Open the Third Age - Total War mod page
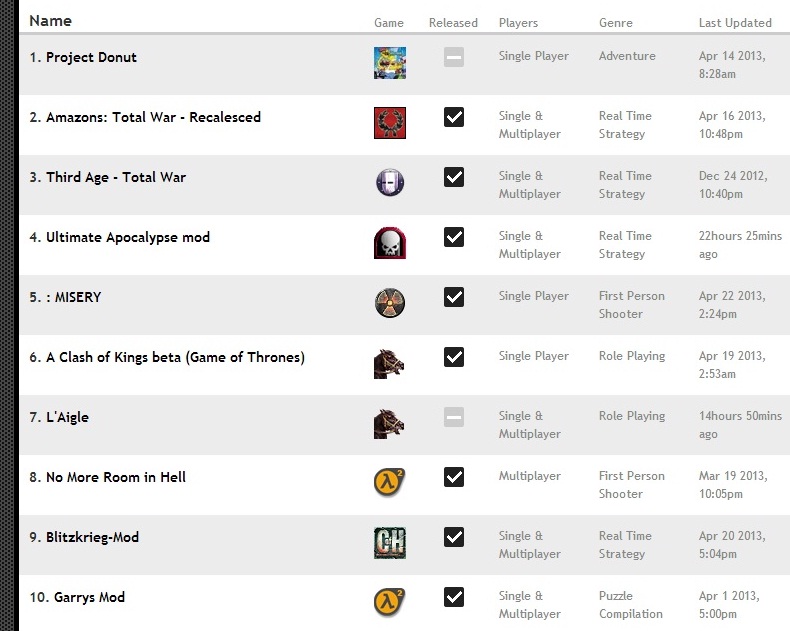The height and width of the screenshot is (631, 790). [116, 177]
